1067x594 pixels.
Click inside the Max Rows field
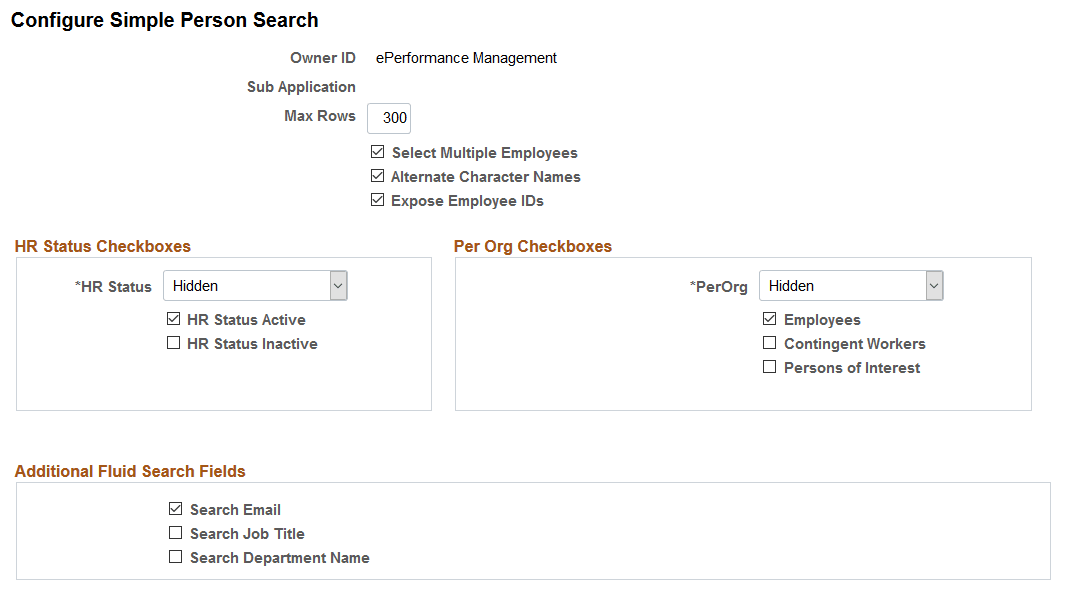tap(388, 118)
